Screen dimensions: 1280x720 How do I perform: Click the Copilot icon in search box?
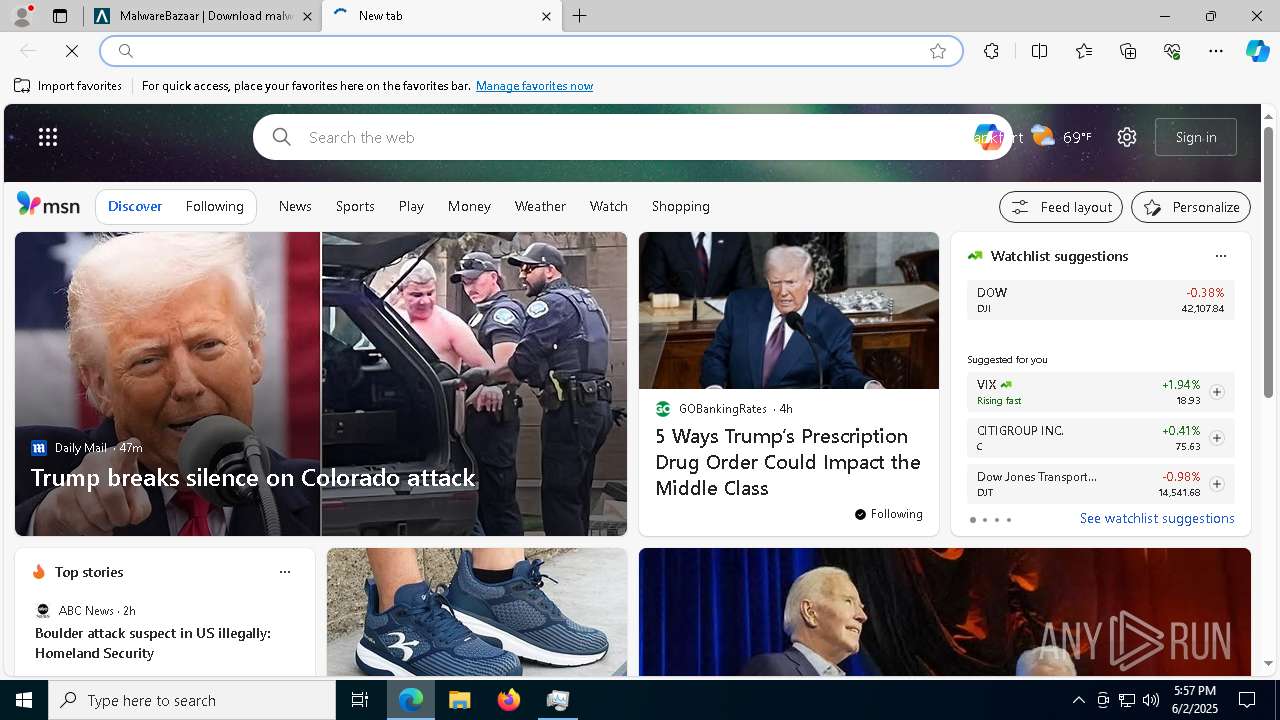[988, 137]
